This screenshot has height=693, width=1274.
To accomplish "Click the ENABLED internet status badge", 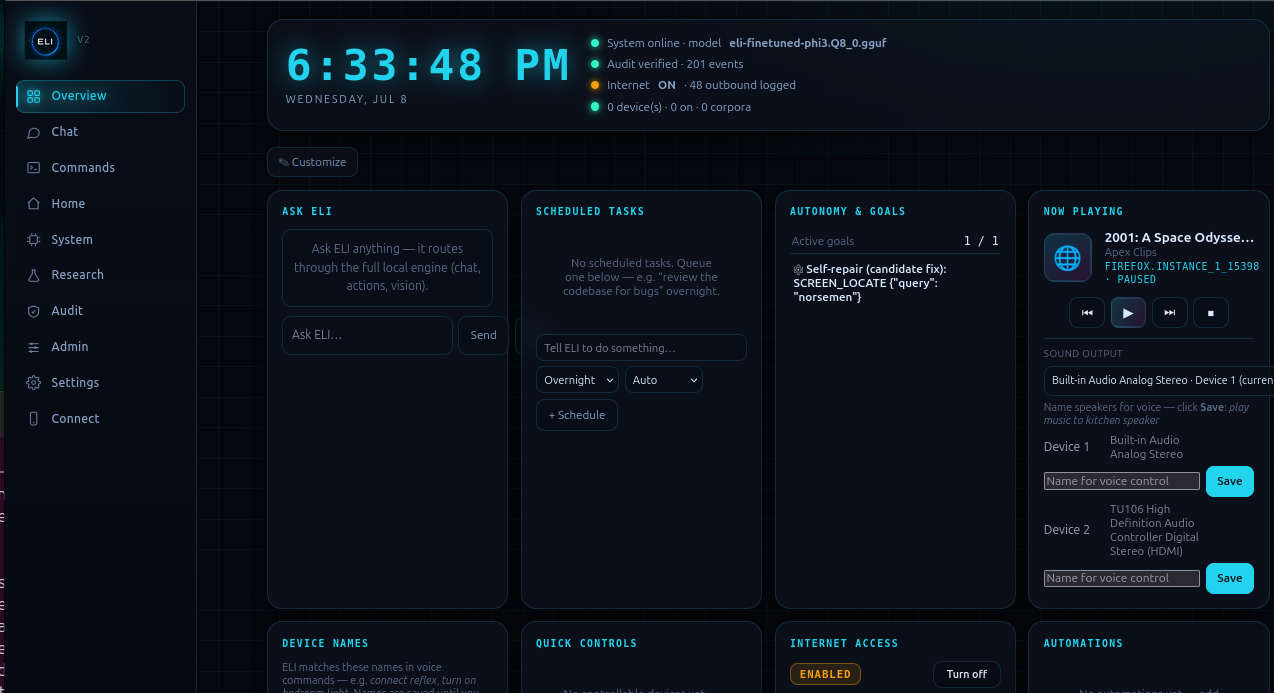I will pyautogui.click(x=826, y=674).
